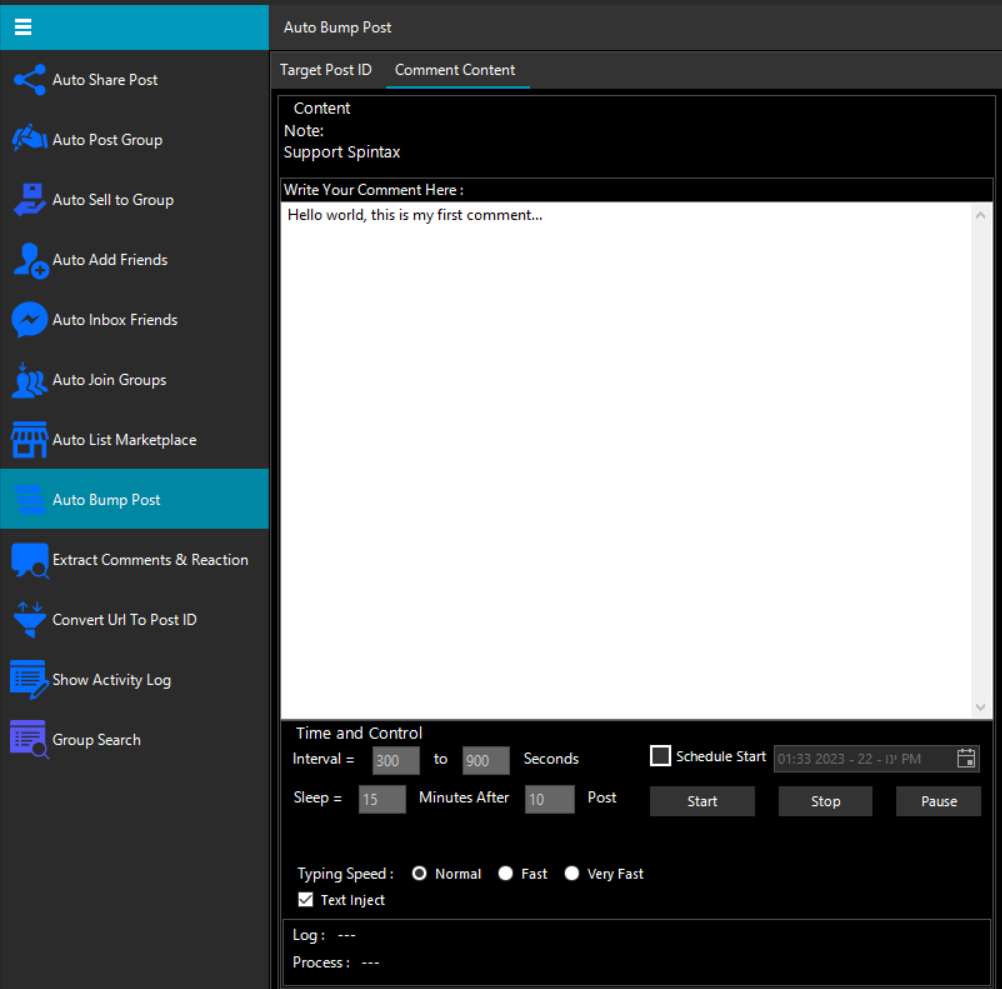1002x989 pixels.
Task: Select Fast typing speed
Action: pos(505,873)
